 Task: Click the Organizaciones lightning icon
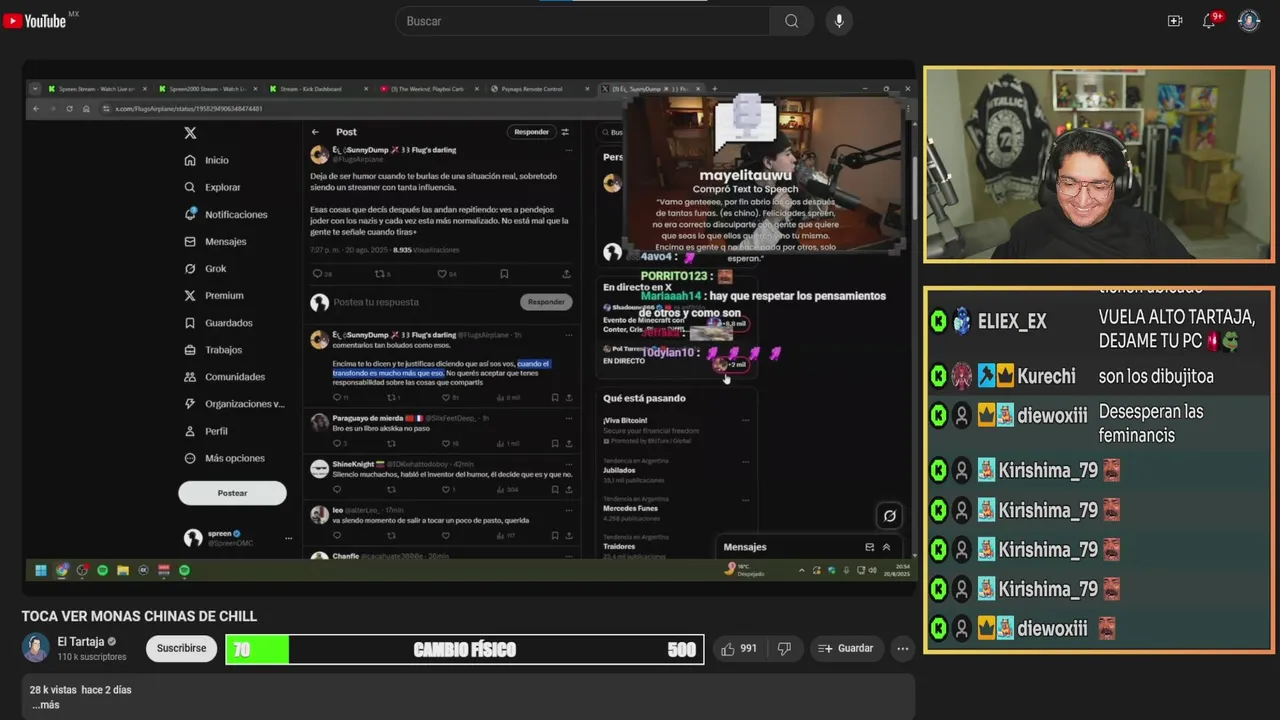point(190,404)
